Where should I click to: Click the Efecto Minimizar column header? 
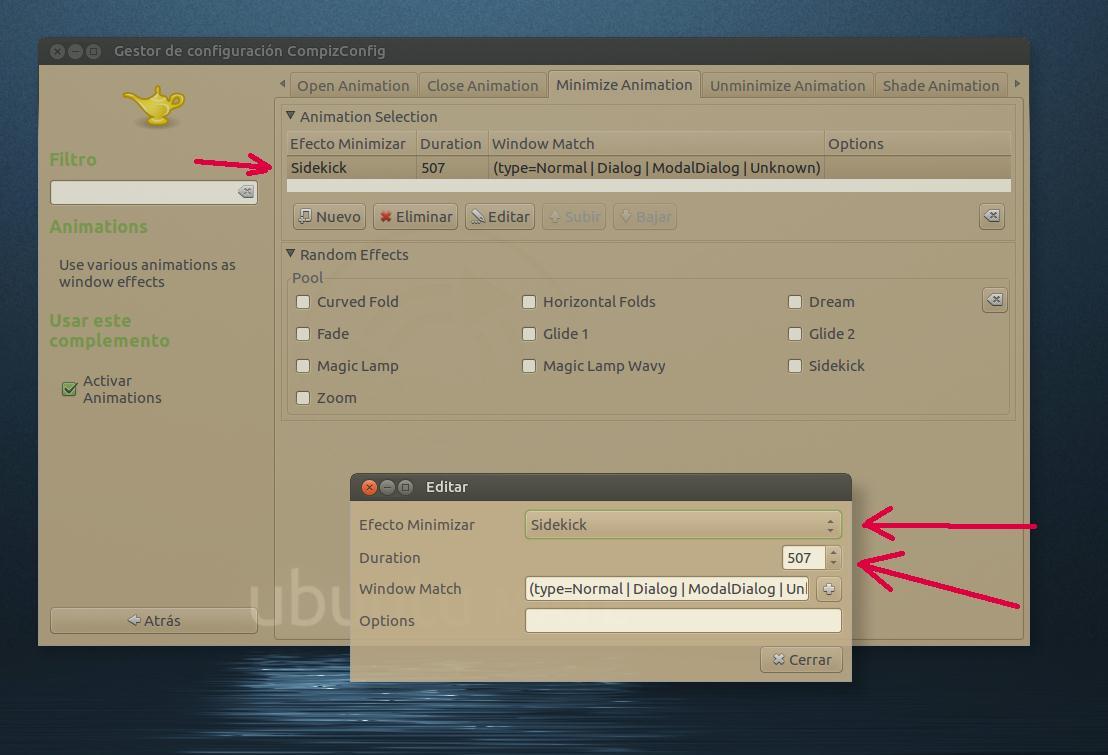[351, 144]
